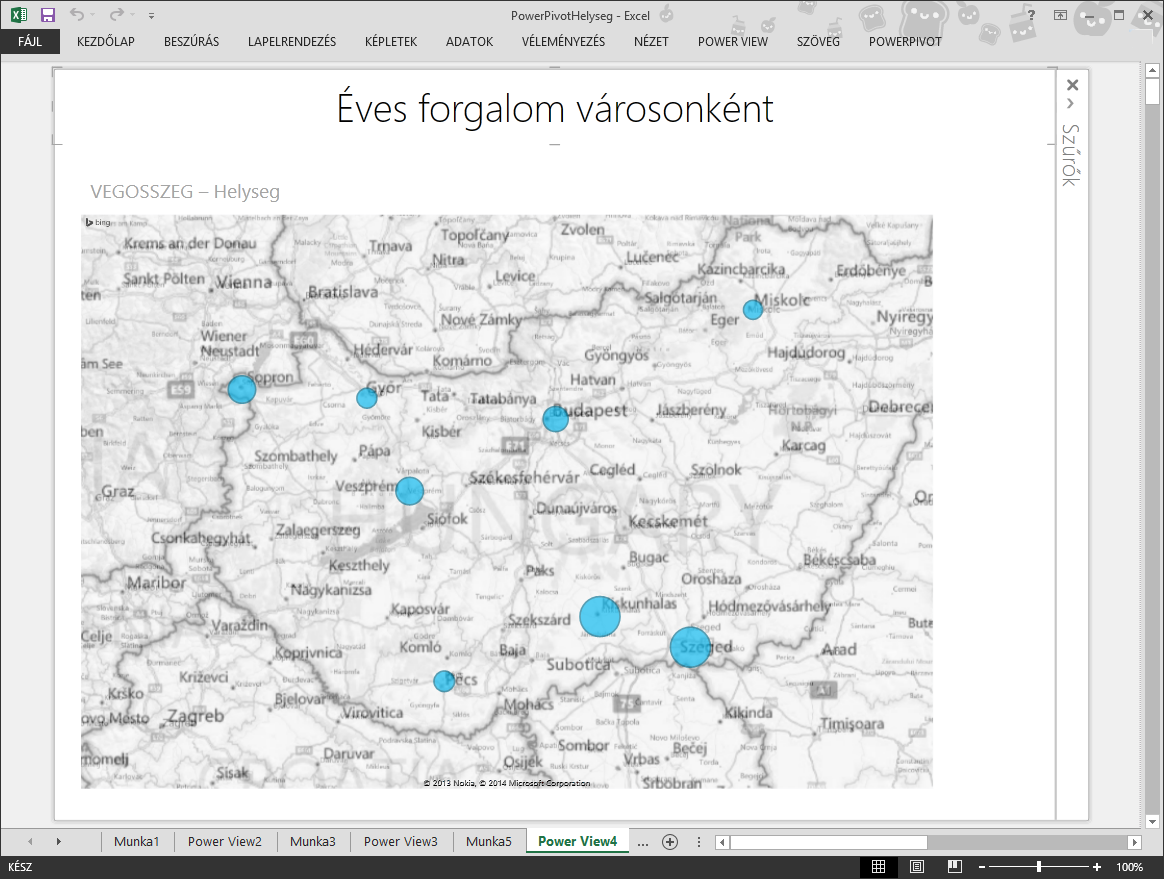1164x879 pixels.
Task: Open Excel Help question mark icon
Action: point(1030,15)
